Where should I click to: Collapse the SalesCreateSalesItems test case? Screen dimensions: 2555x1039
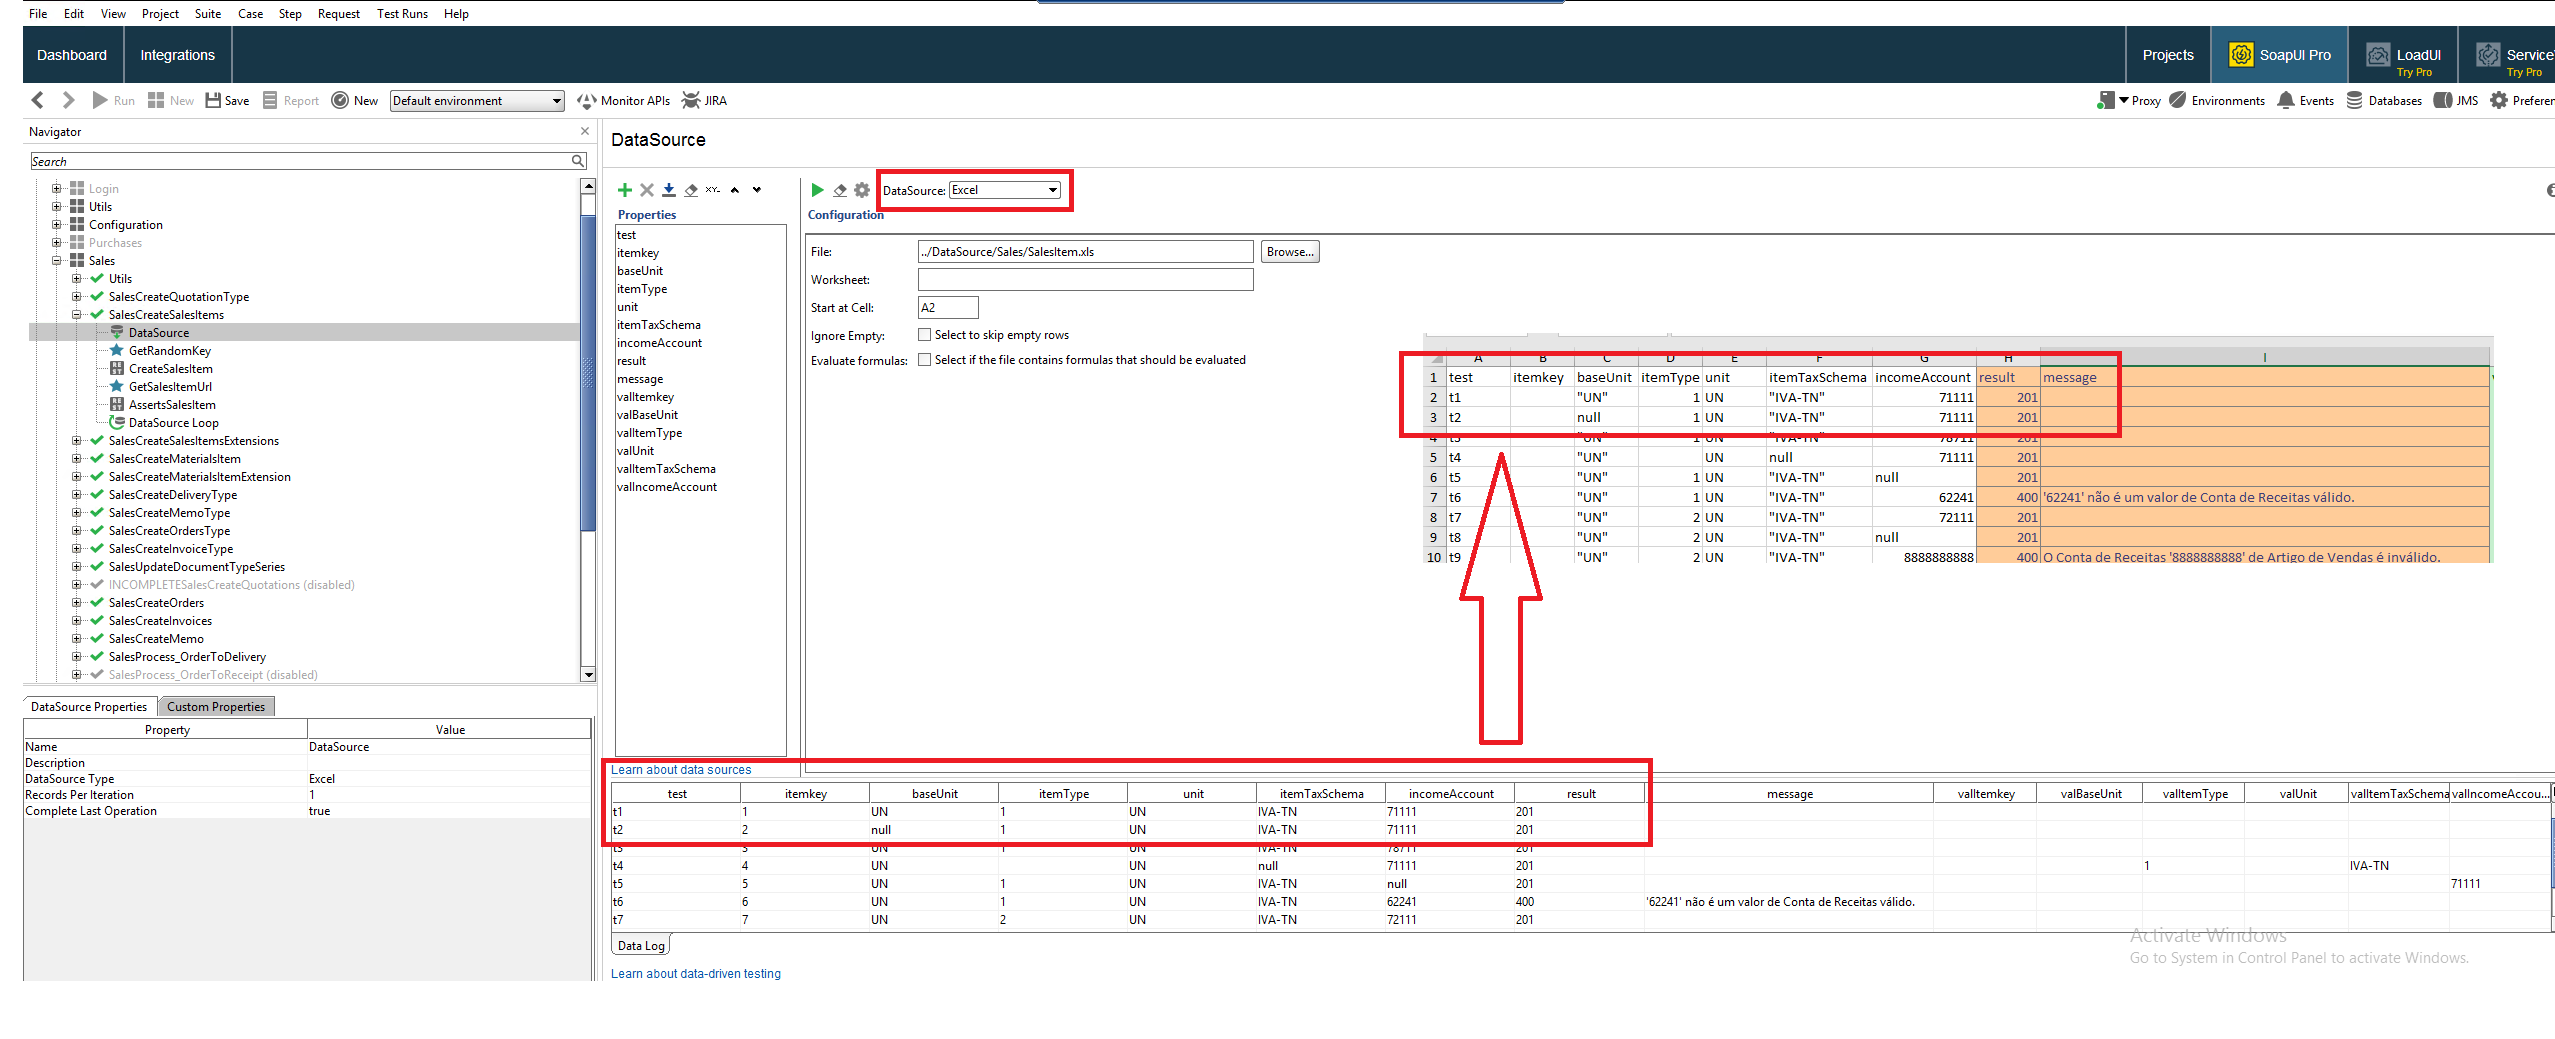pyautogui.click(x=77, y=315)
